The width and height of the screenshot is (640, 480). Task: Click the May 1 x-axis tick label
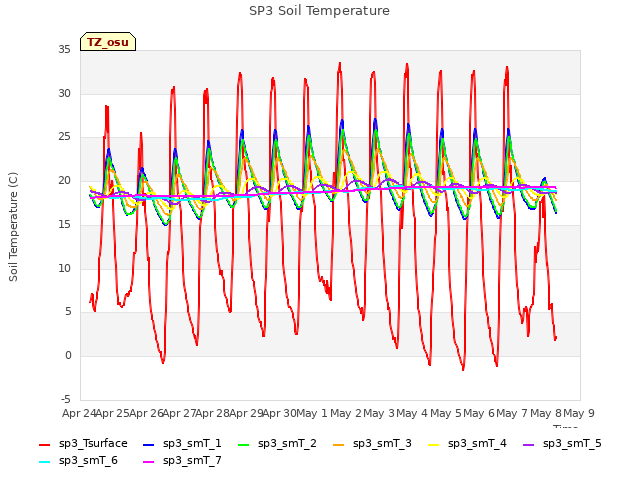pos(312,413)
